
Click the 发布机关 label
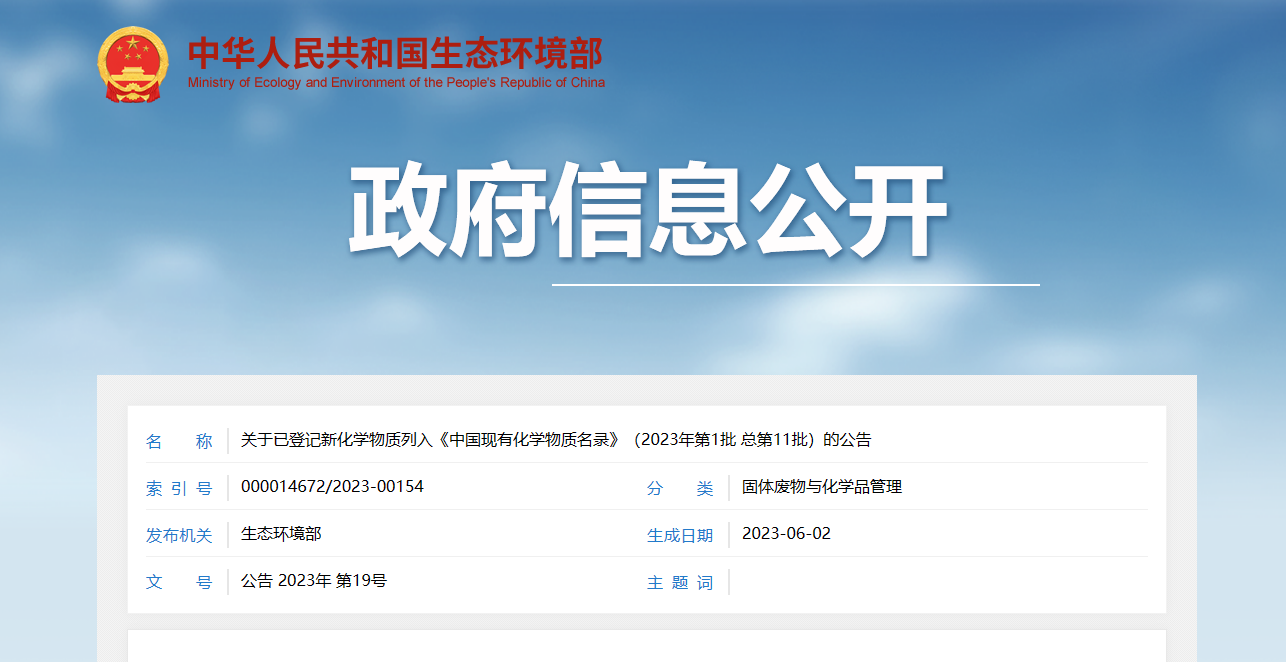[x=179, y=535]
